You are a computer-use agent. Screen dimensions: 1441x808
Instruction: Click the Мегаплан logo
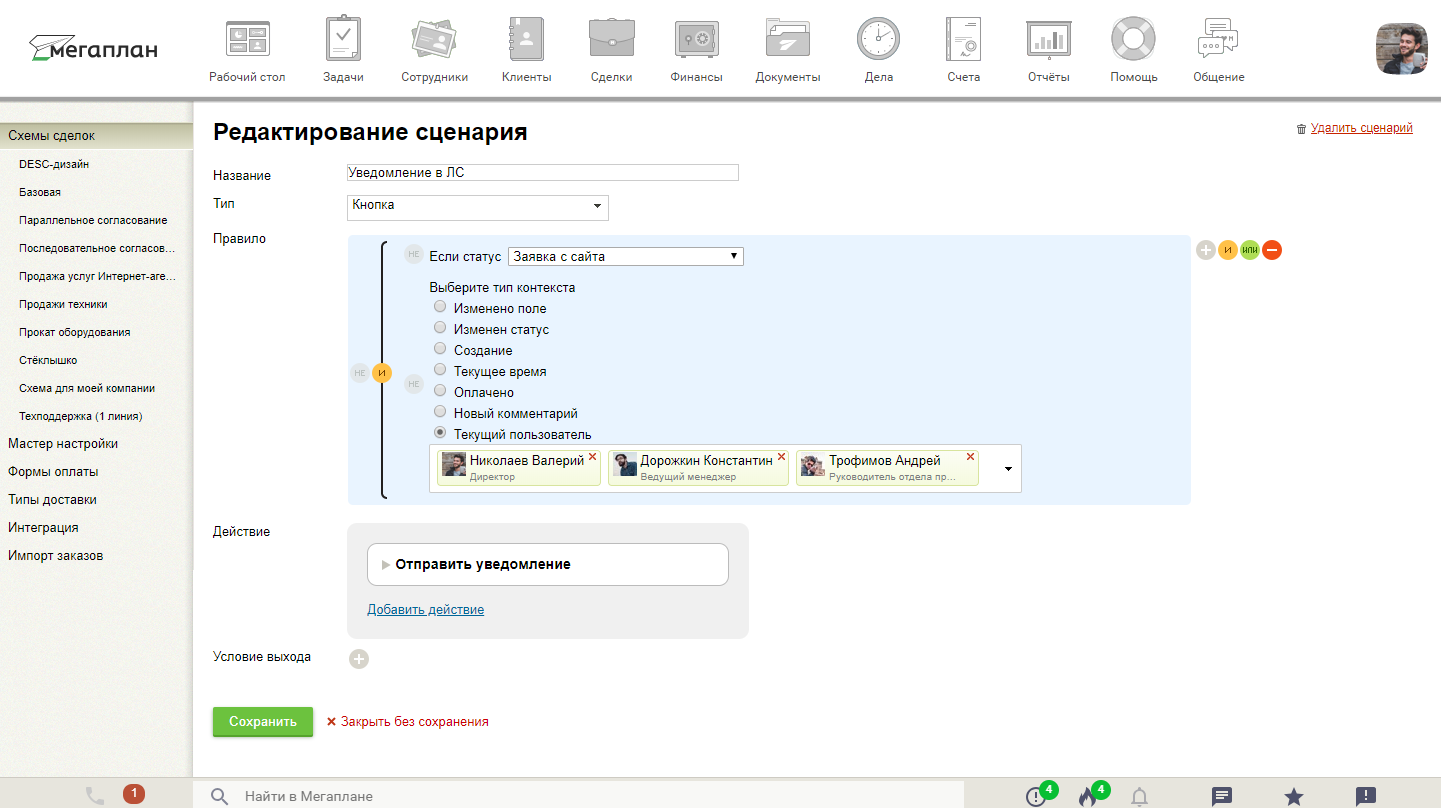[x=92, y=47]
